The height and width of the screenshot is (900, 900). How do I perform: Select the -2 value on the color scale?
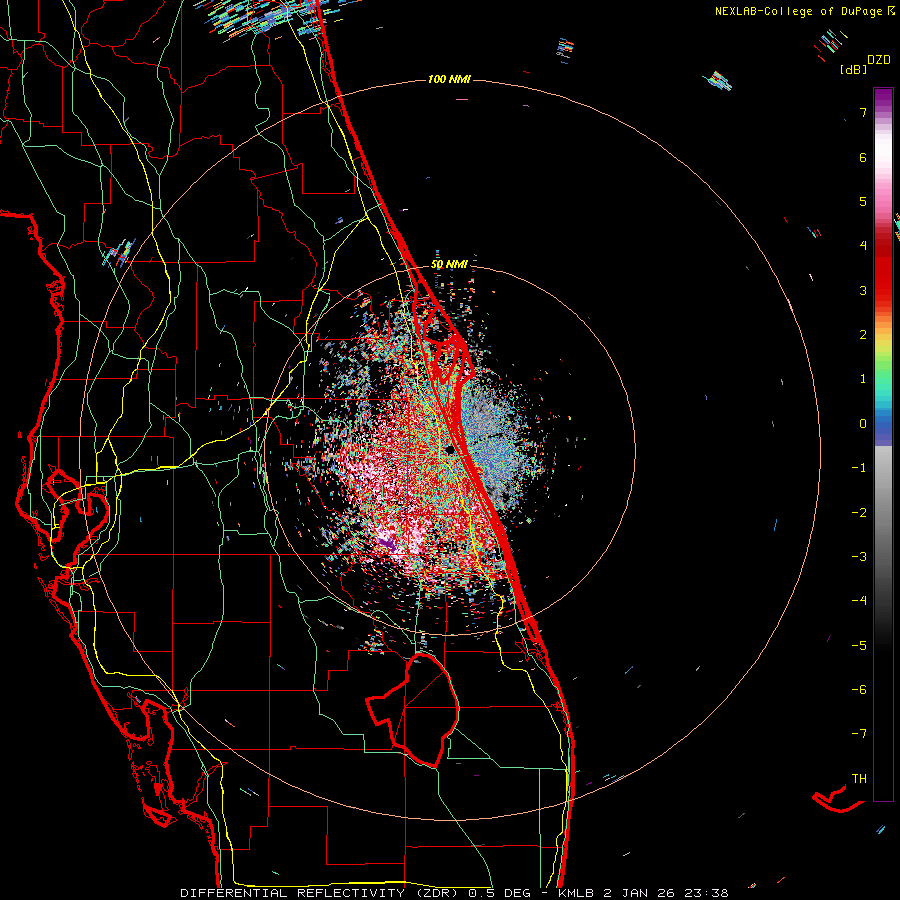[859, 513]
